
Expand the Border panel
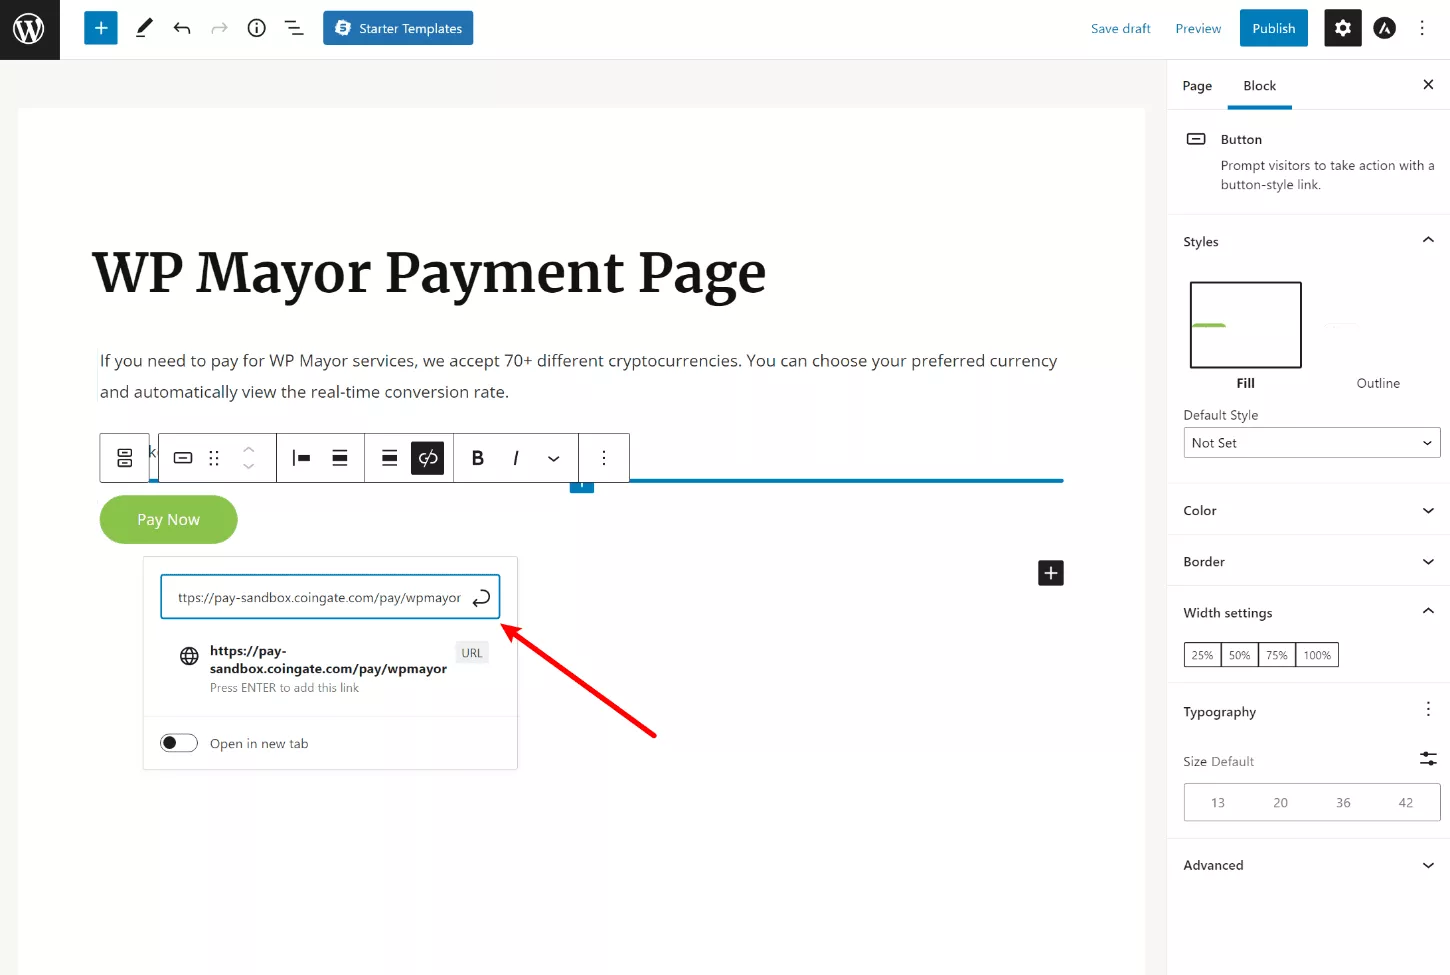(1310, 561)
